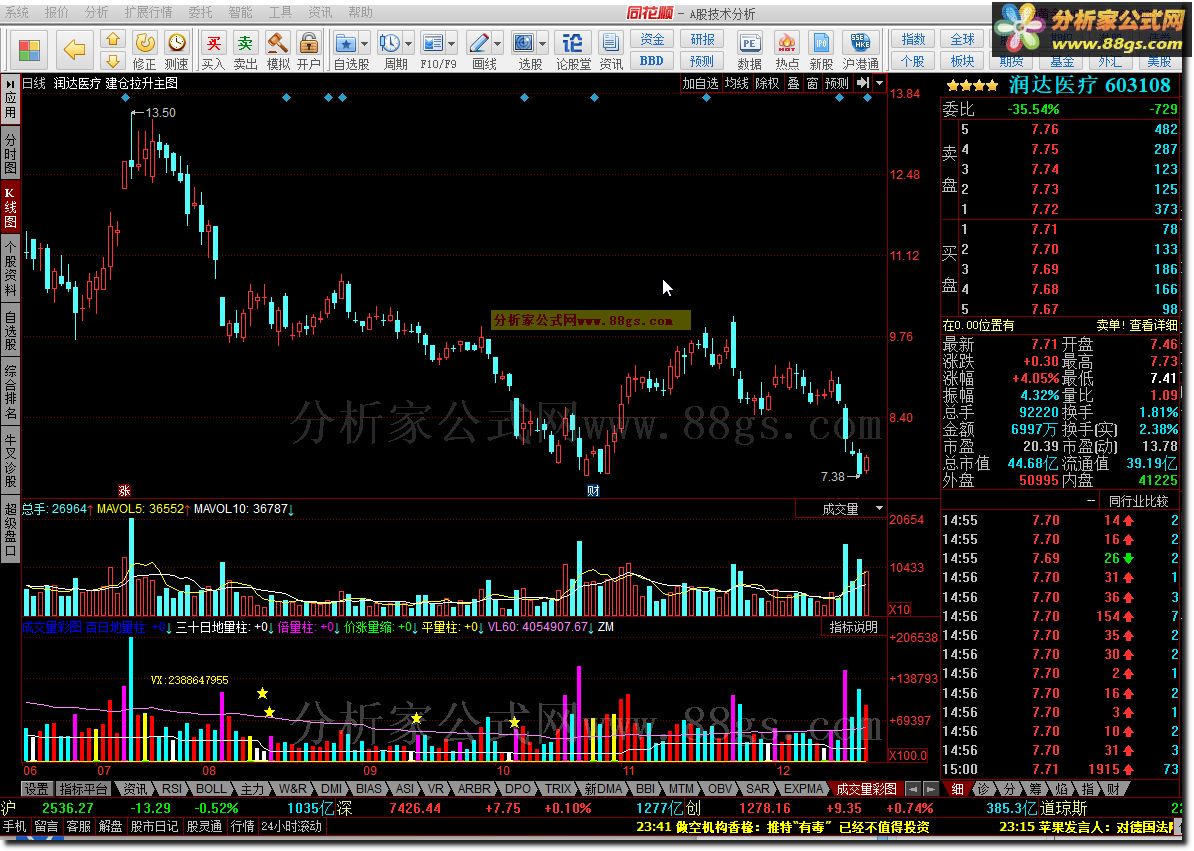The height and width of the screenshot is (851, 1194).
Task: Switch to the EXPMA indicator tab
Action: pos(803,789)
